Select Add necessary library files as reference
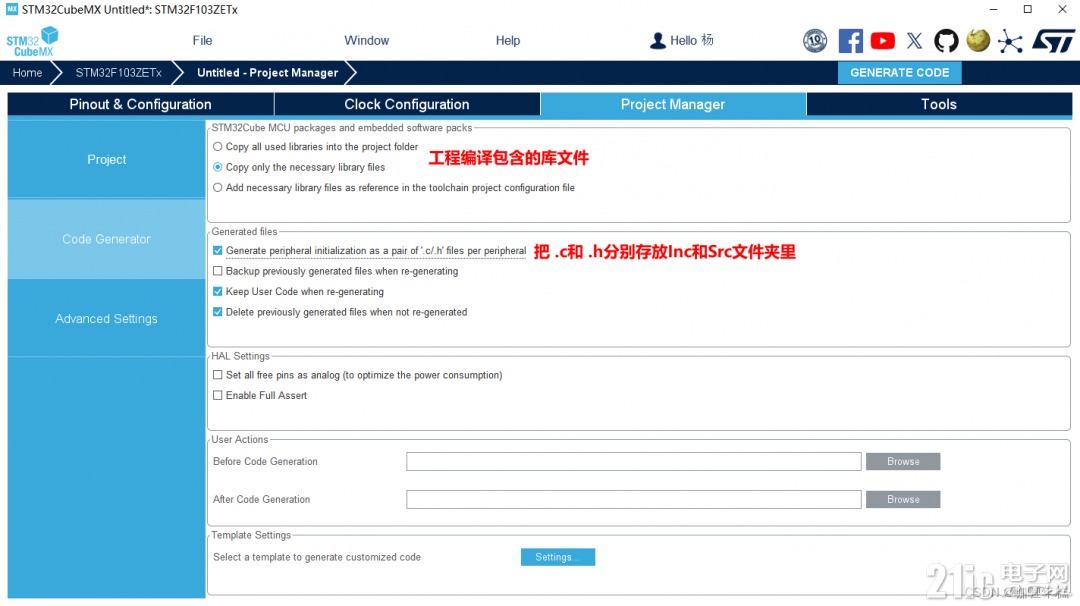The height and width of the screenshot is (606, 1080). pyautogui.click(x=218, y=187)
